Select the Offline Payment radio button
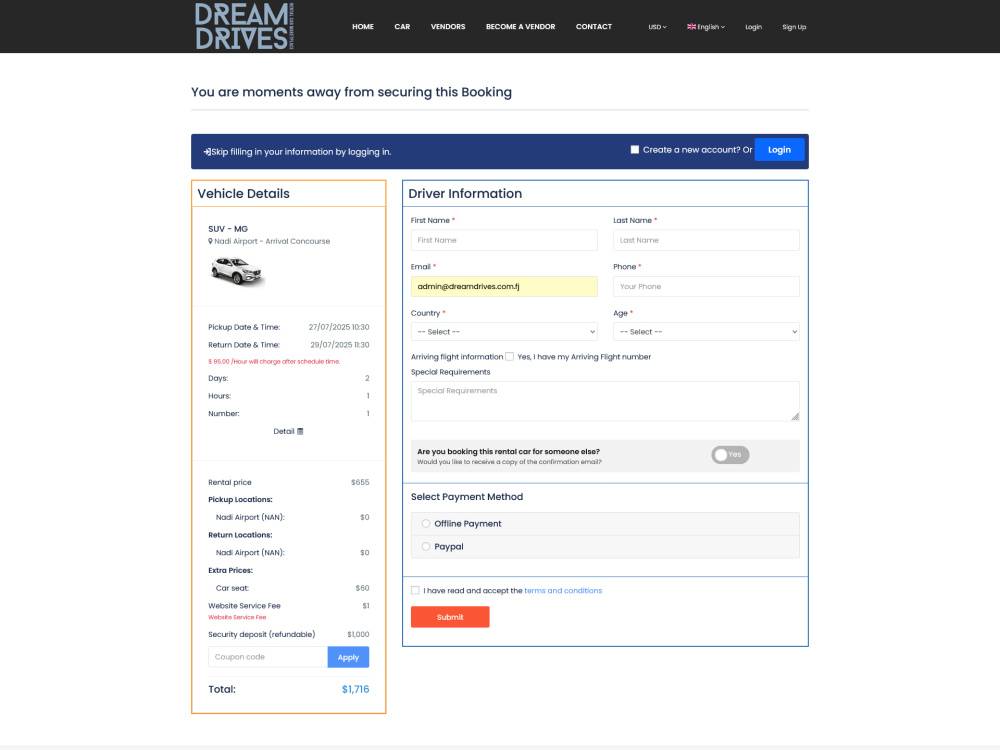1000x750 pixels. click(x=426, y=524)
